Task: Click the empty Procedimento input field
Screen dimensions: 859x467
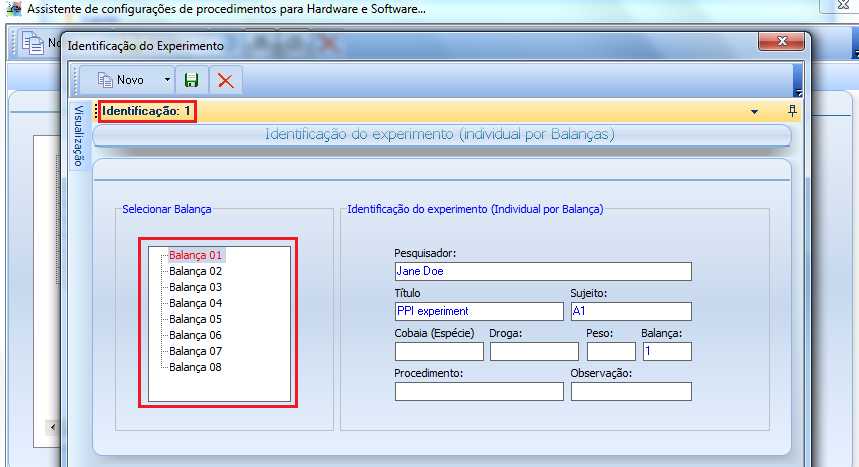Action: [x=479, y=391]
